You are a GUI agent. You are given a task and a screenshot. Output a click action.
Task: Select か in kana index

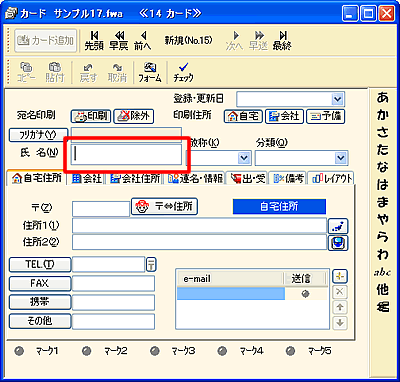click(x=383, y=115)
